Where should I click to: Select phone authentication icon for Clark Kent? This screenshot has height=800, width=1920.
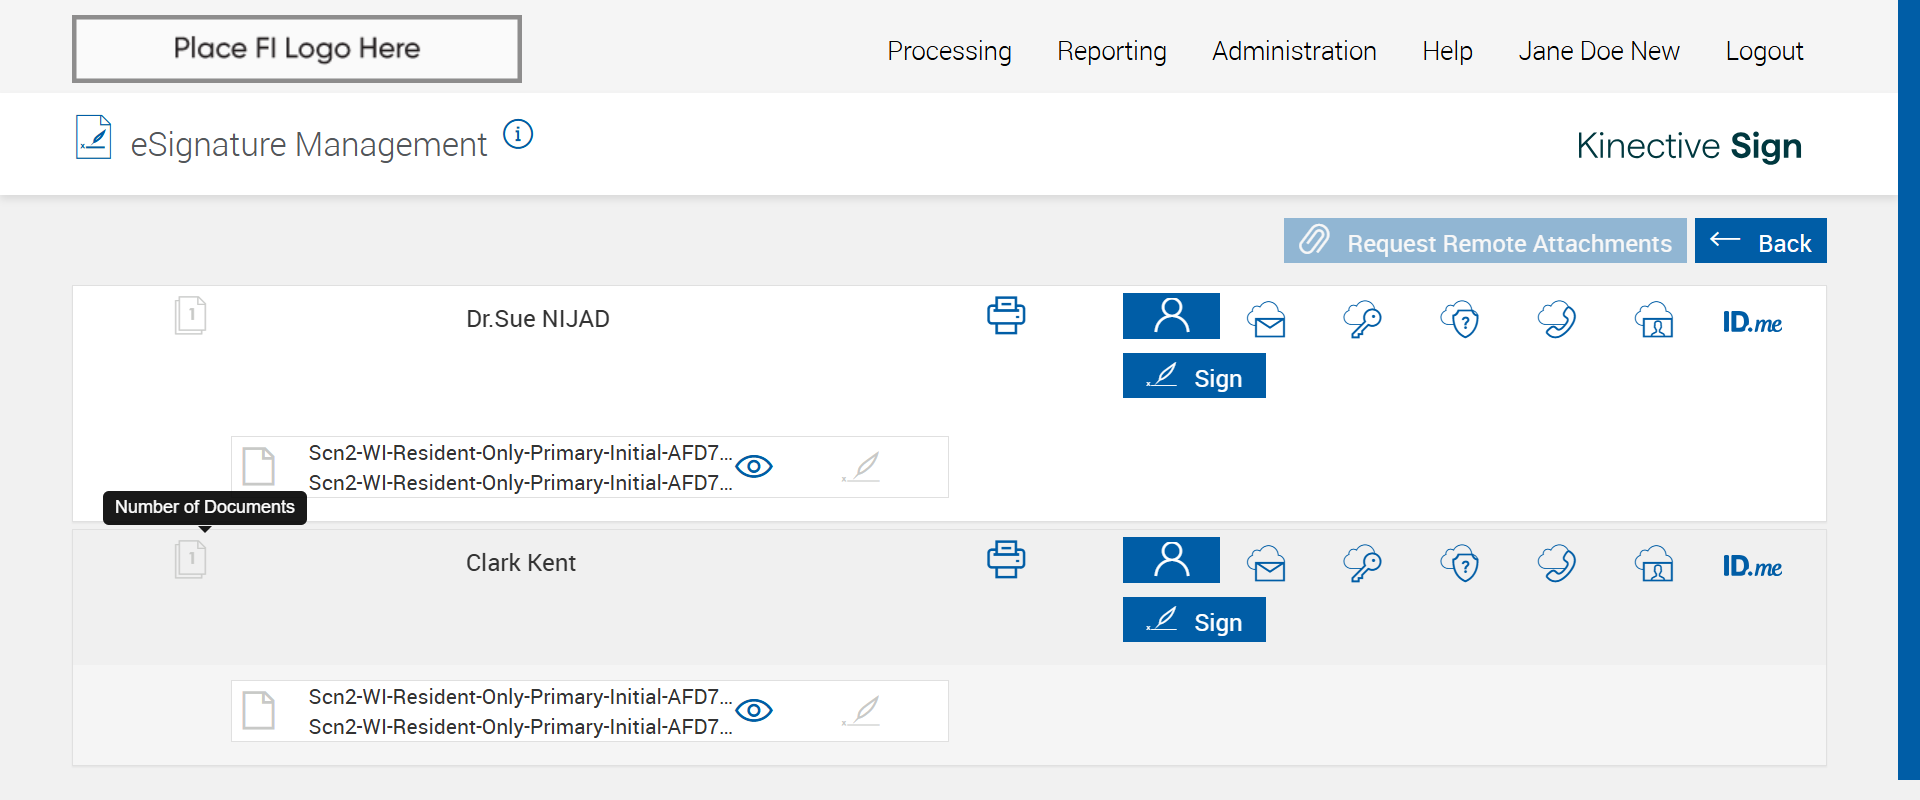pos(1557,564)
